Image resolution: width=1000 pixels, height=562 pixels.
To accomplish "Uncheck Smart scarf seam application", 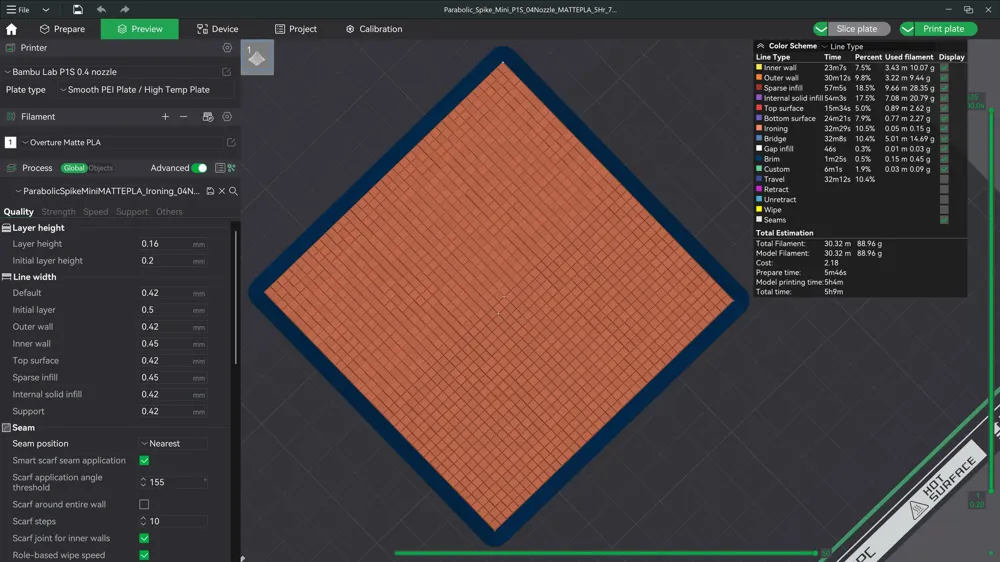I will (144, 461).
